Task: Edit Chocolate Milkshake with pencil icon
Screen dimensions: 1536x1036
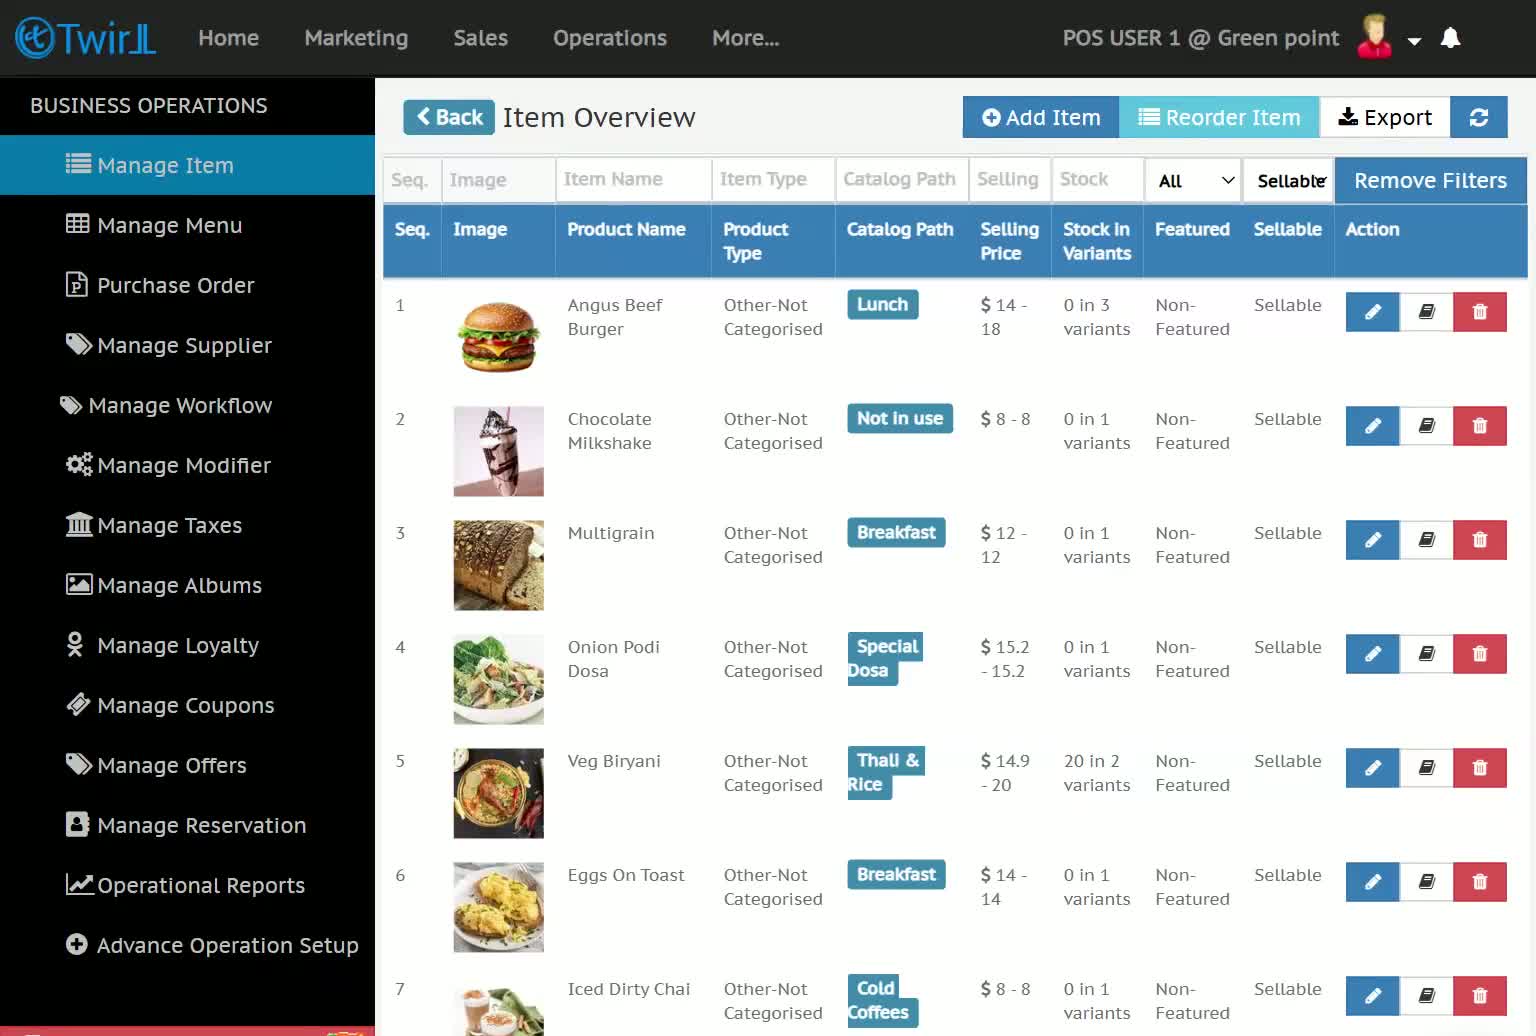Action: pos(1373,426)
